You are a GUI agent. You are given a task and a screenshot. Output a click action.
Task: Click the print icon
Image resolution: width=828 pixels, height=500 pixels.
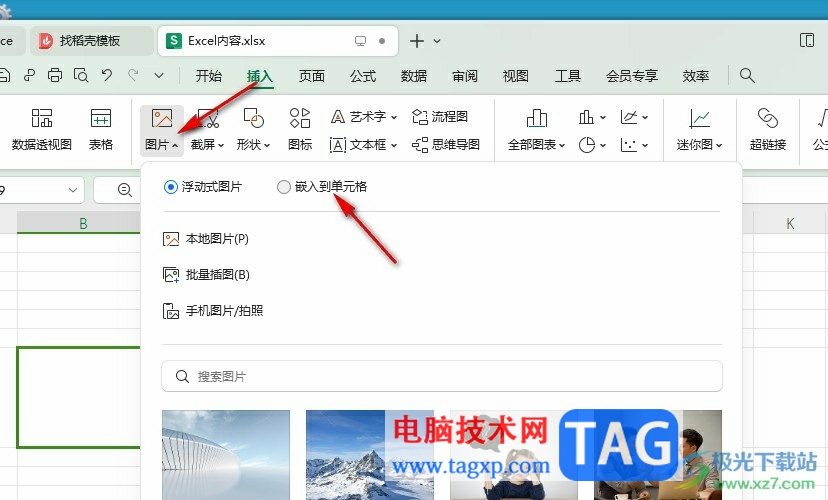coord(55,76)
